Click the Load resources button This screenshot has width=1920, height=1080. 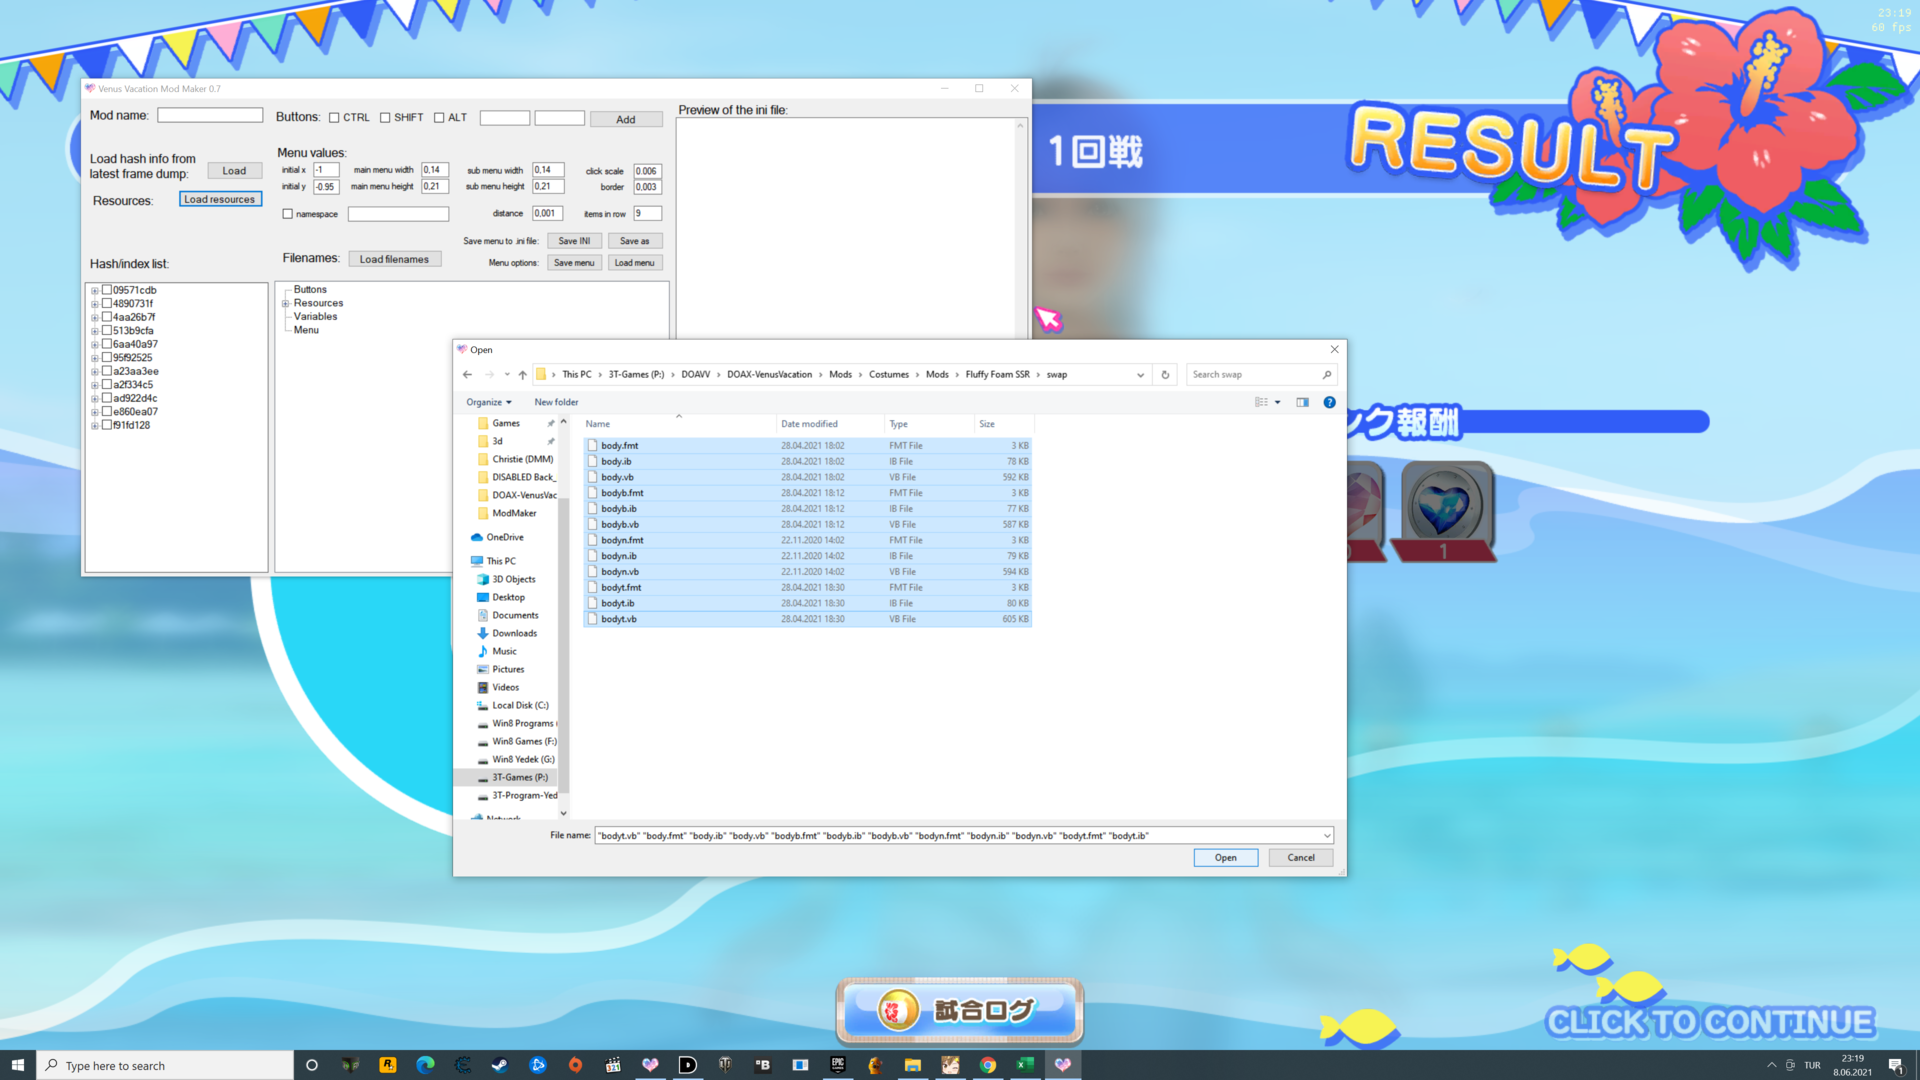pos(220,199)
